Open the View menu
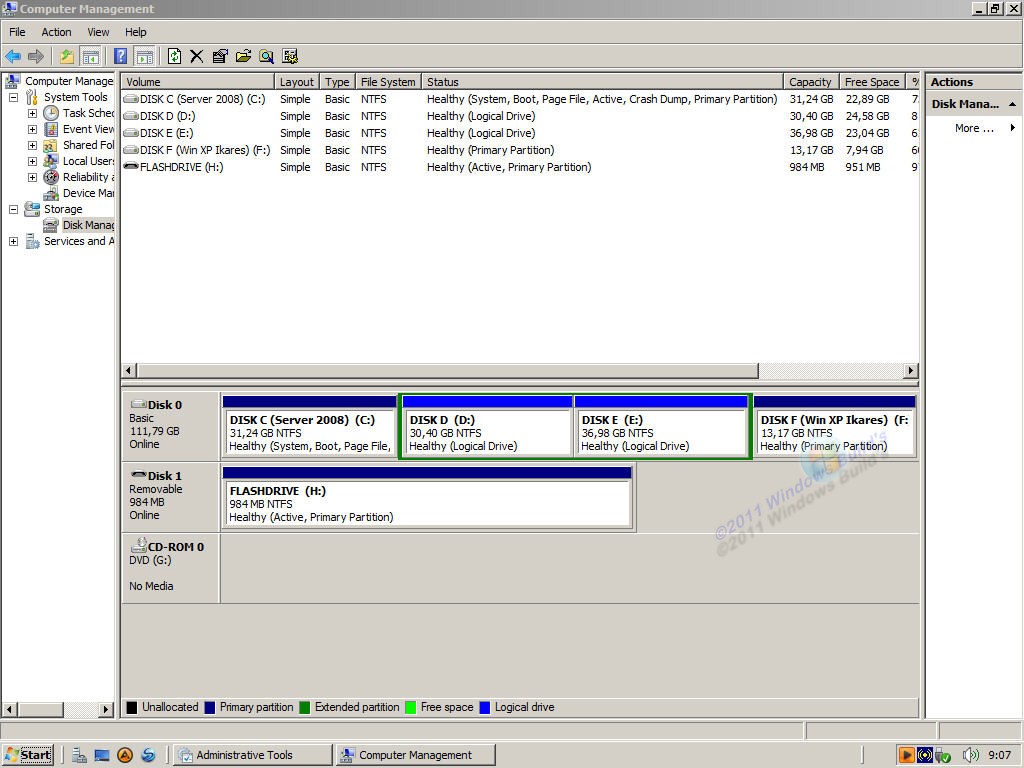The width and height of the screenshot is (1024, 768). pos(98,32)
